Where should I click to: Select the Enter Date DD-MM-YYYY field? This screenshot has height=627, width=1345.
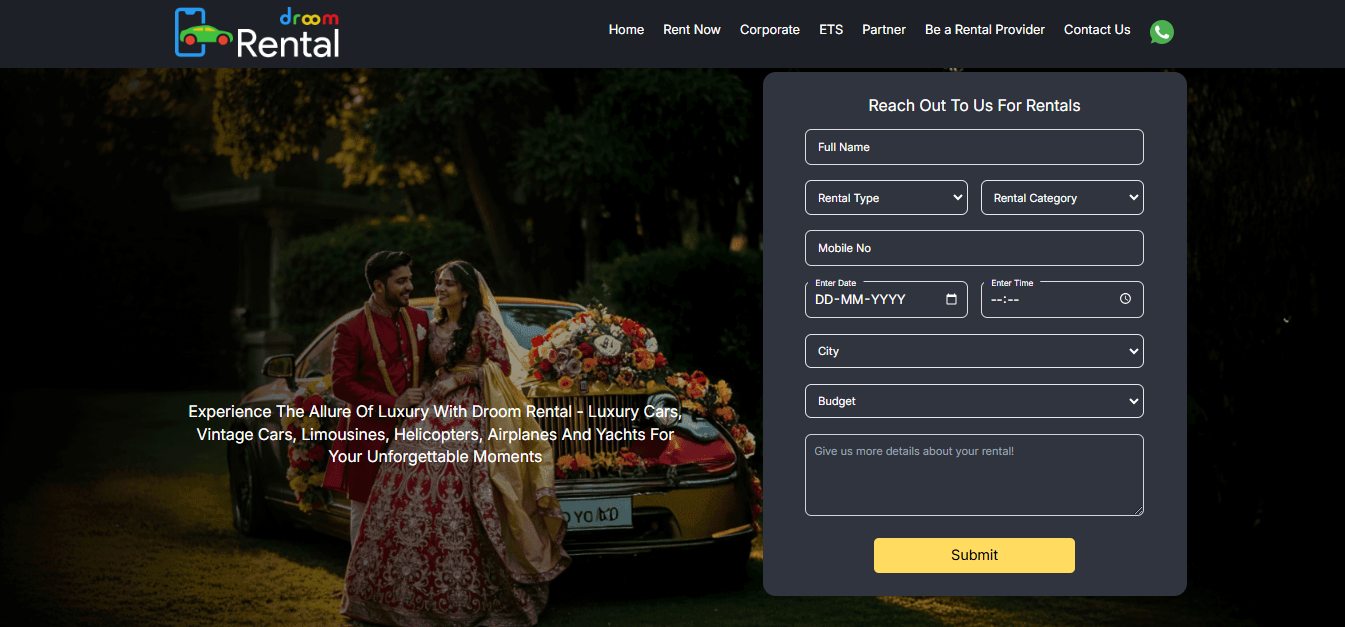pyautogui.click(x=886, y=299)
